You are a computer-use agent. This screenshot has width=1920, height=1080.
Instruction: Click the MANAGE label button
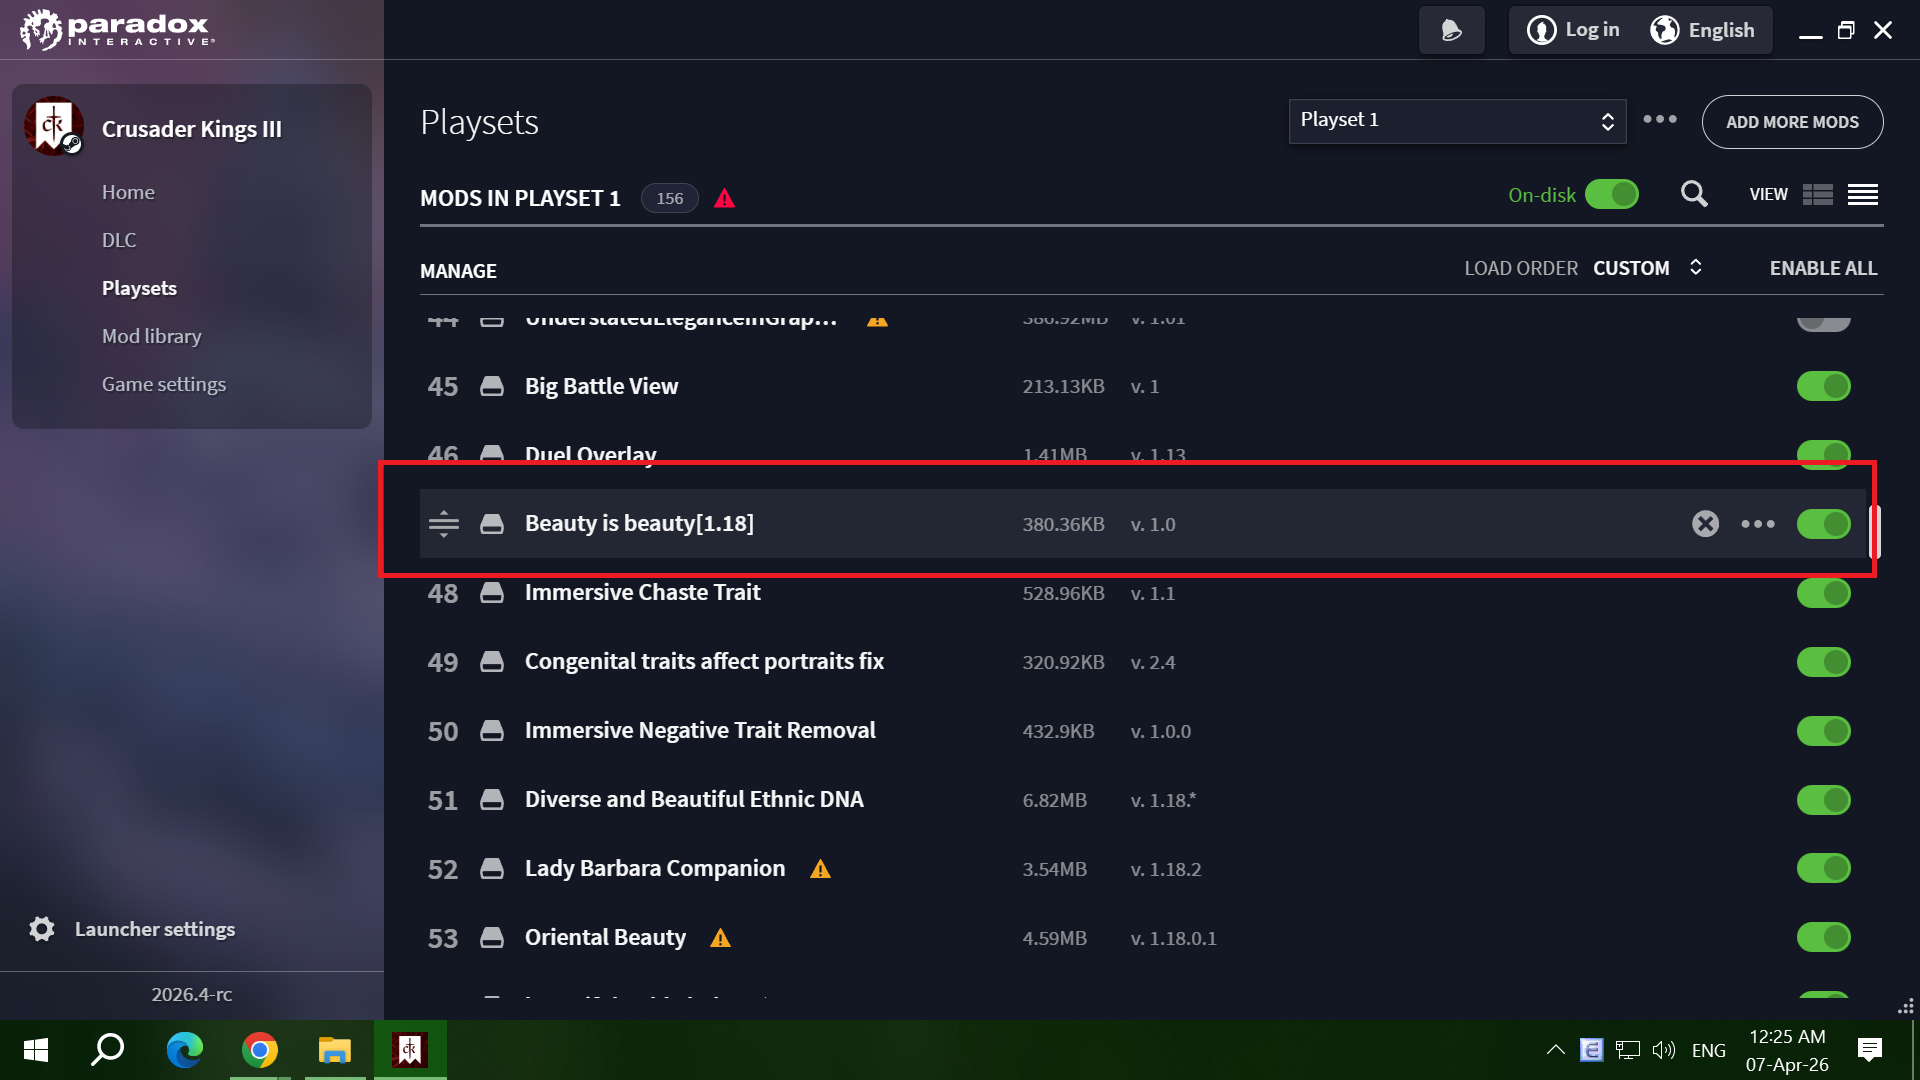point(458,271)
